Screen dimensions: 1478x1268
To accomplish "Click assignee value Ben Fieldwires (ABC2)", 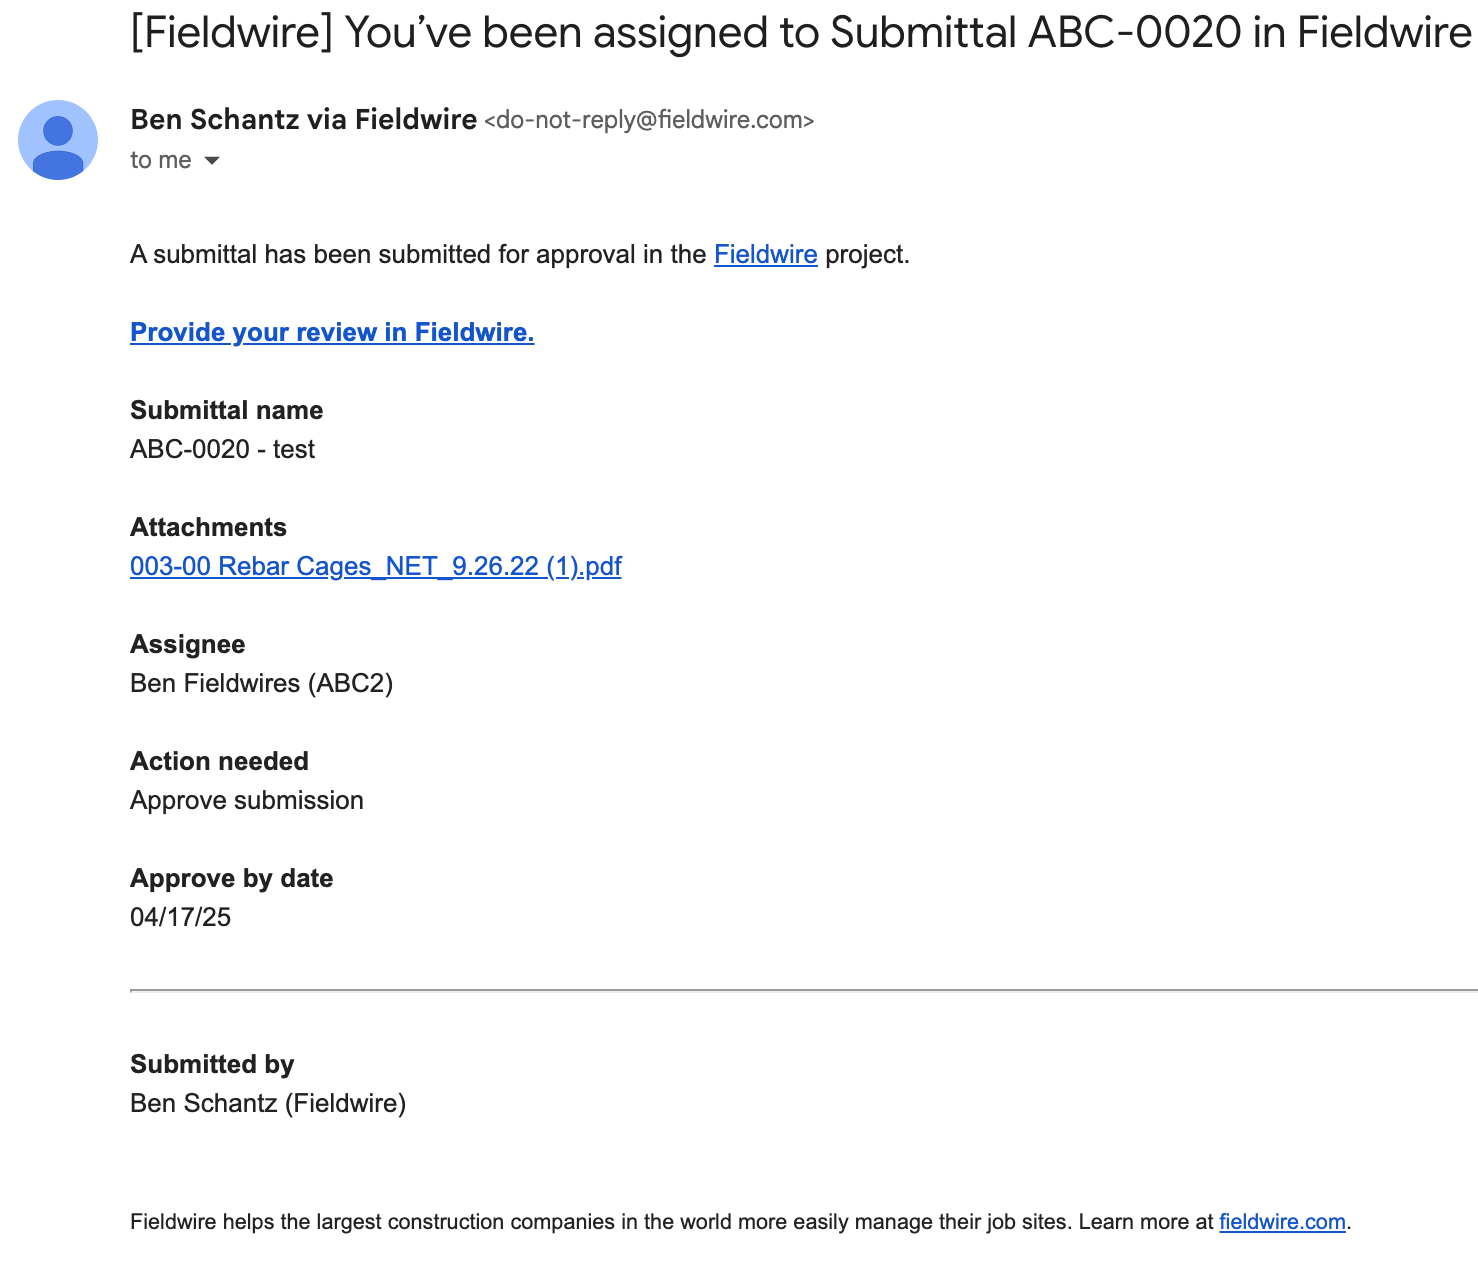I will pos(262,683).
